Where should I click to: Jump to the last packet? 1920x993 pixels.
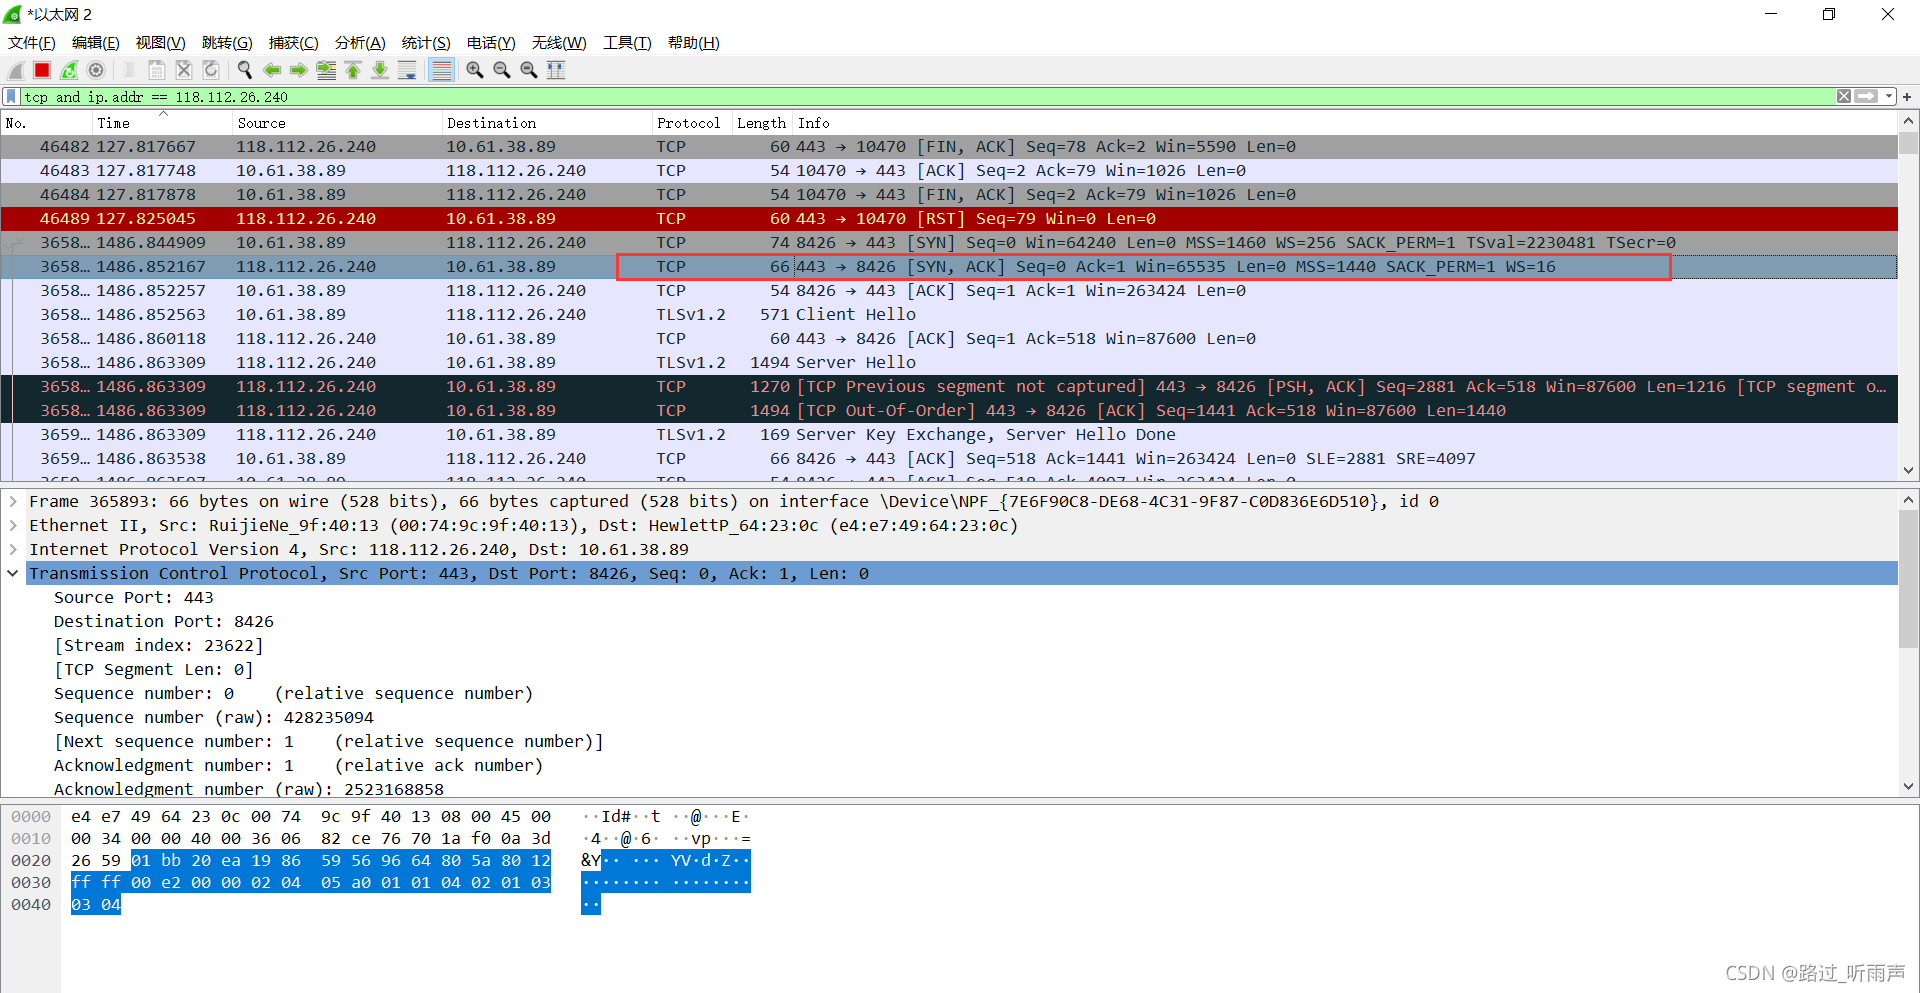tap(380, 70)
